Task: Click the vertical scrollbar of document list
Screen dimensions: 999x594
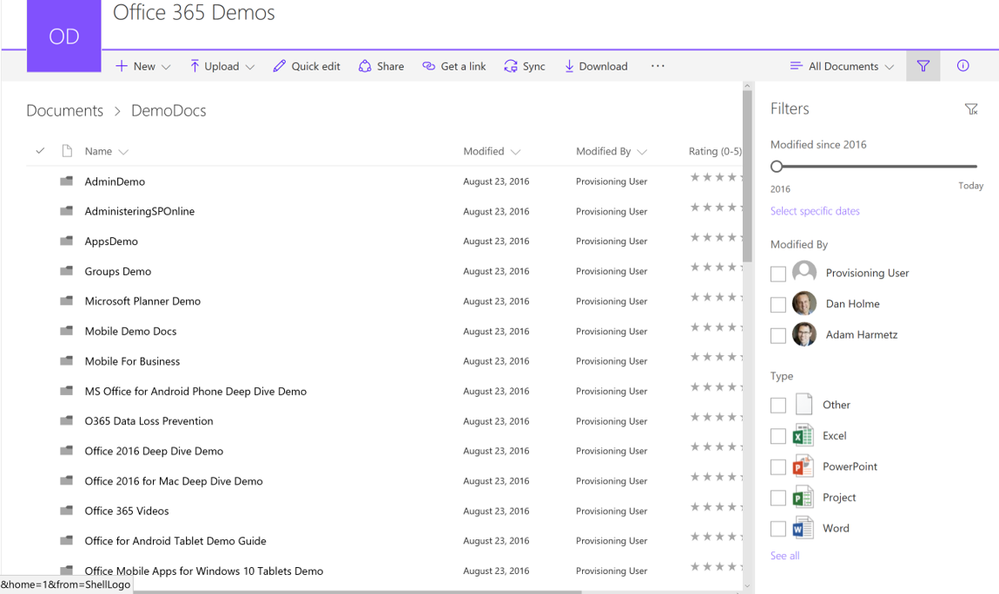Action: tap(747, 175)
